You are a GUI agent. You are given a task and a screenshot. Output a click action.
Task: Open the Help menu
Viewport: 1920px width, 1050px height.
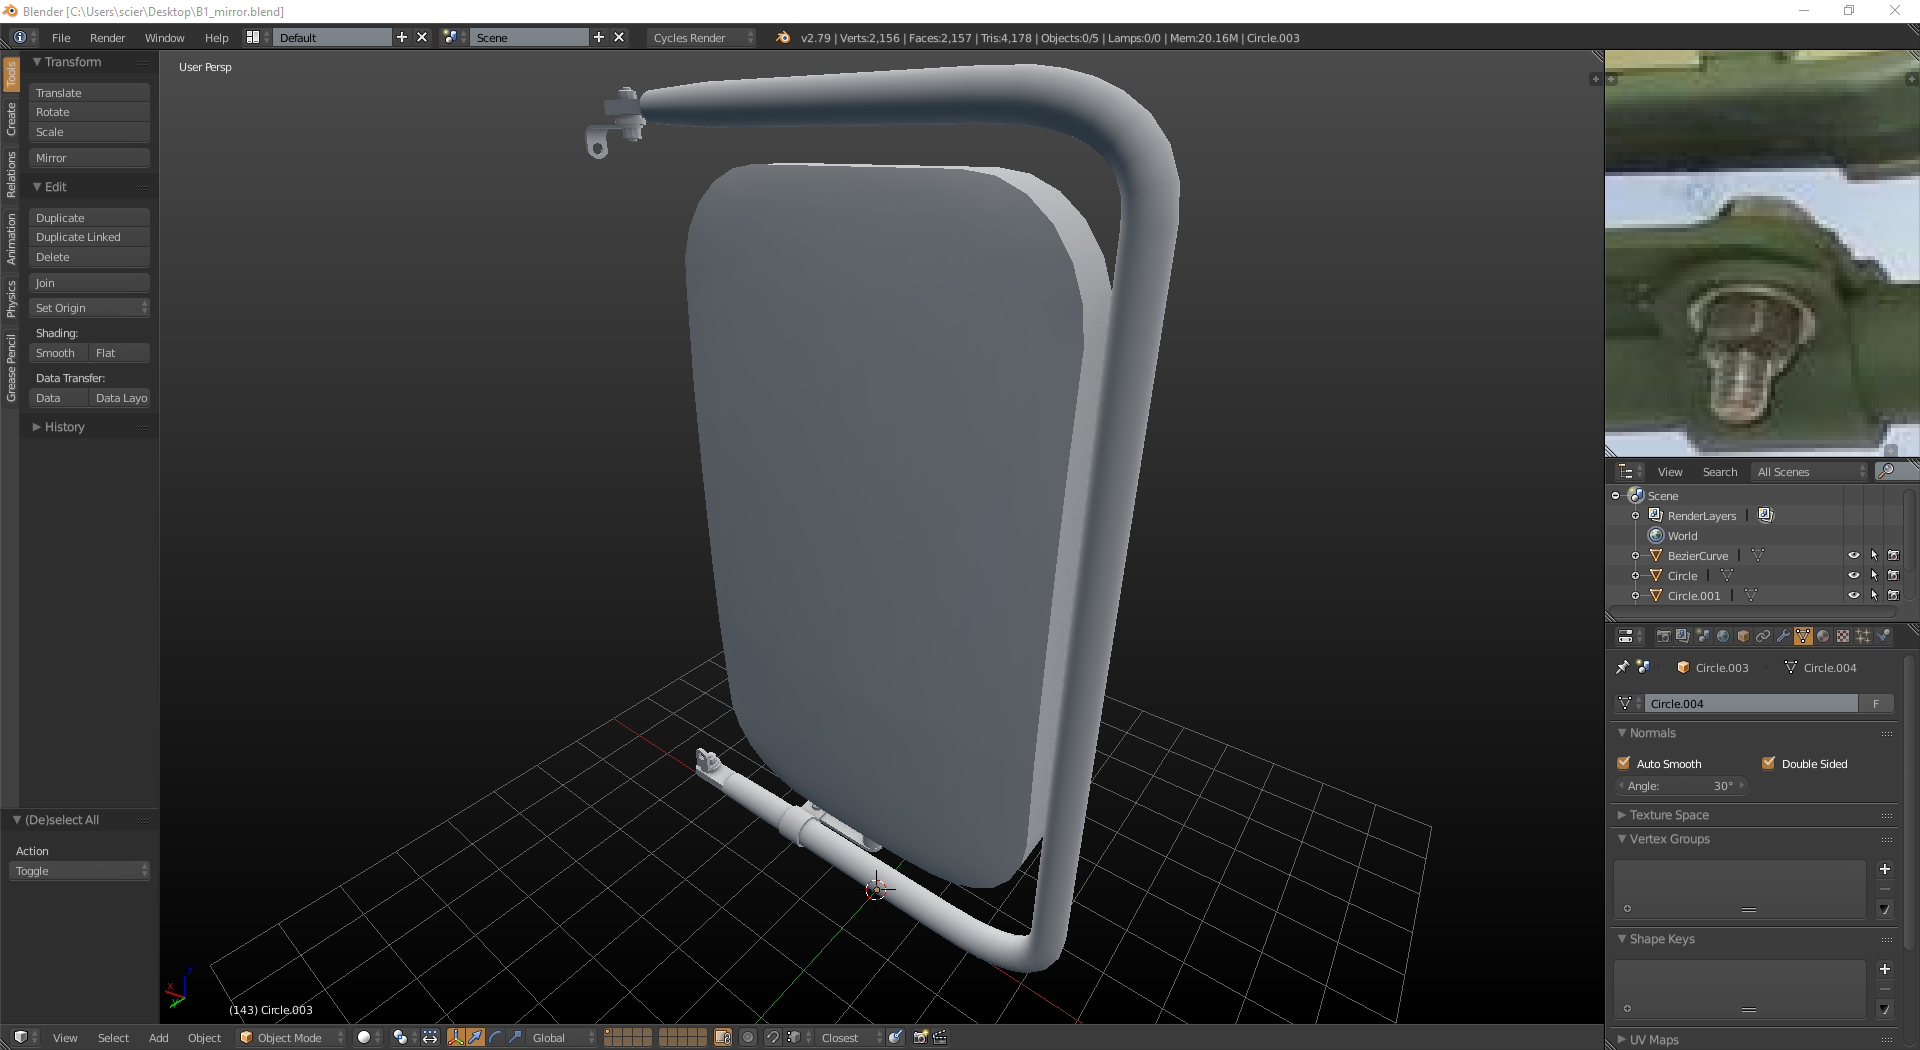216,37
